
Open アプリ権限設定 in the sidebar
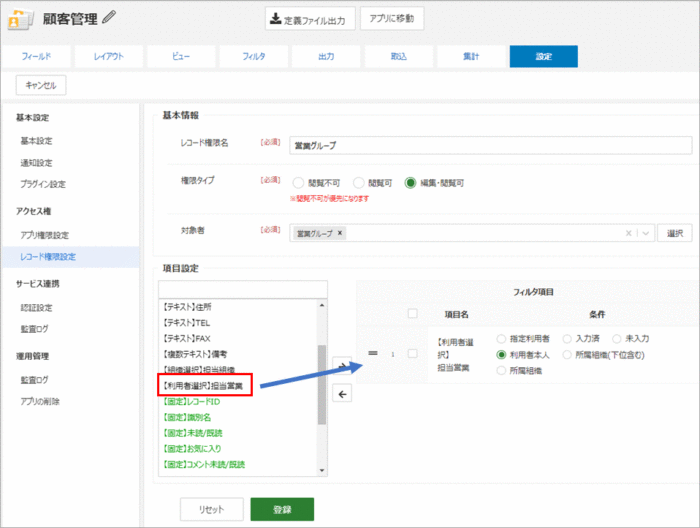pyautogui.click(x=45, y=235)
